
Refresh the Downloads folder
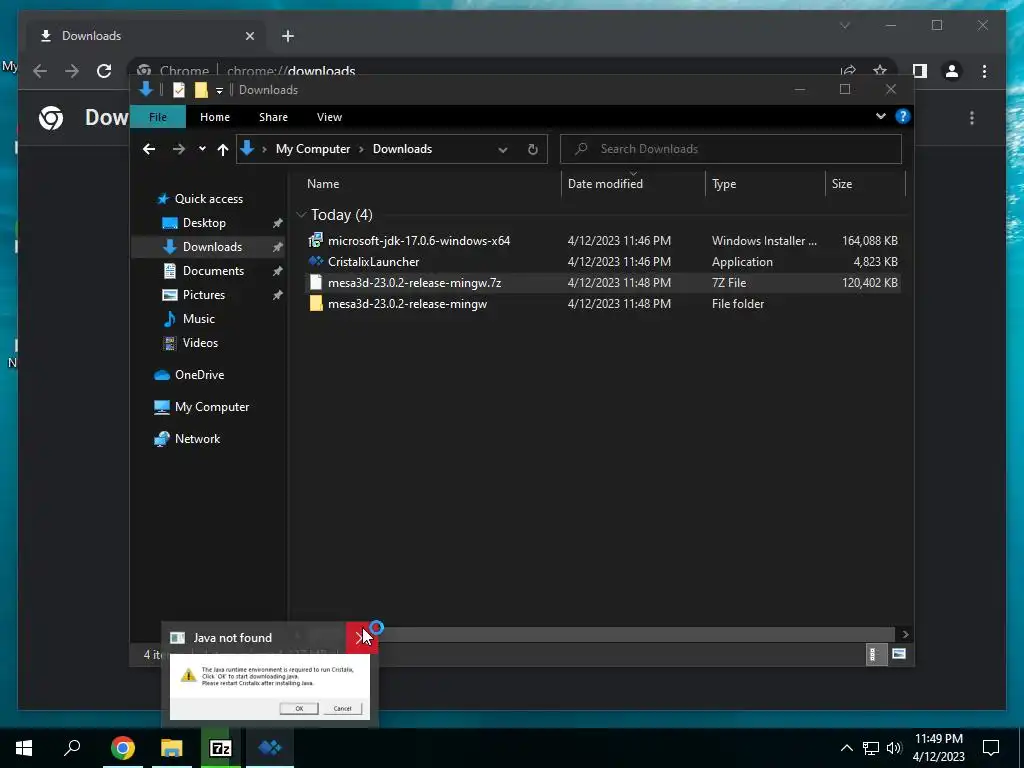pyautogui.click(x=532, y=150)
